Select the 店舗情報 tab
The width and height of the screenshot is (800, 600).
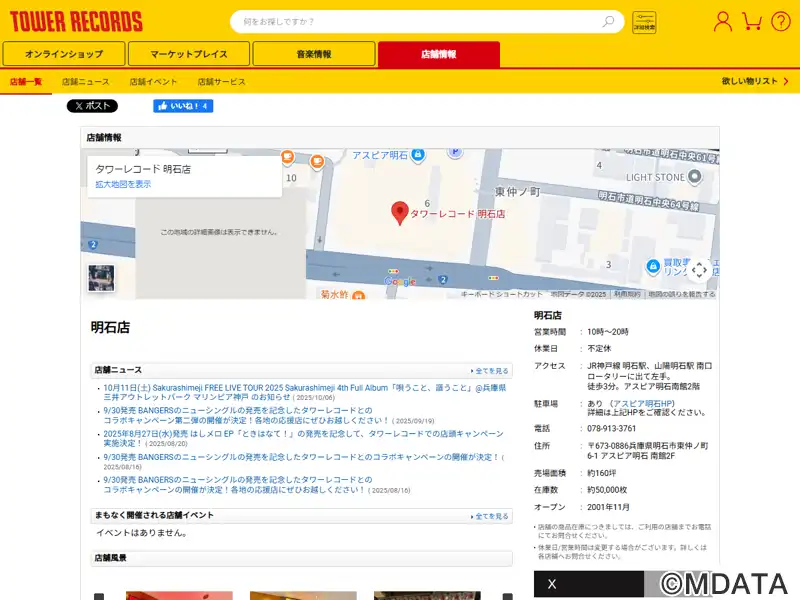[x=439, y=54]
